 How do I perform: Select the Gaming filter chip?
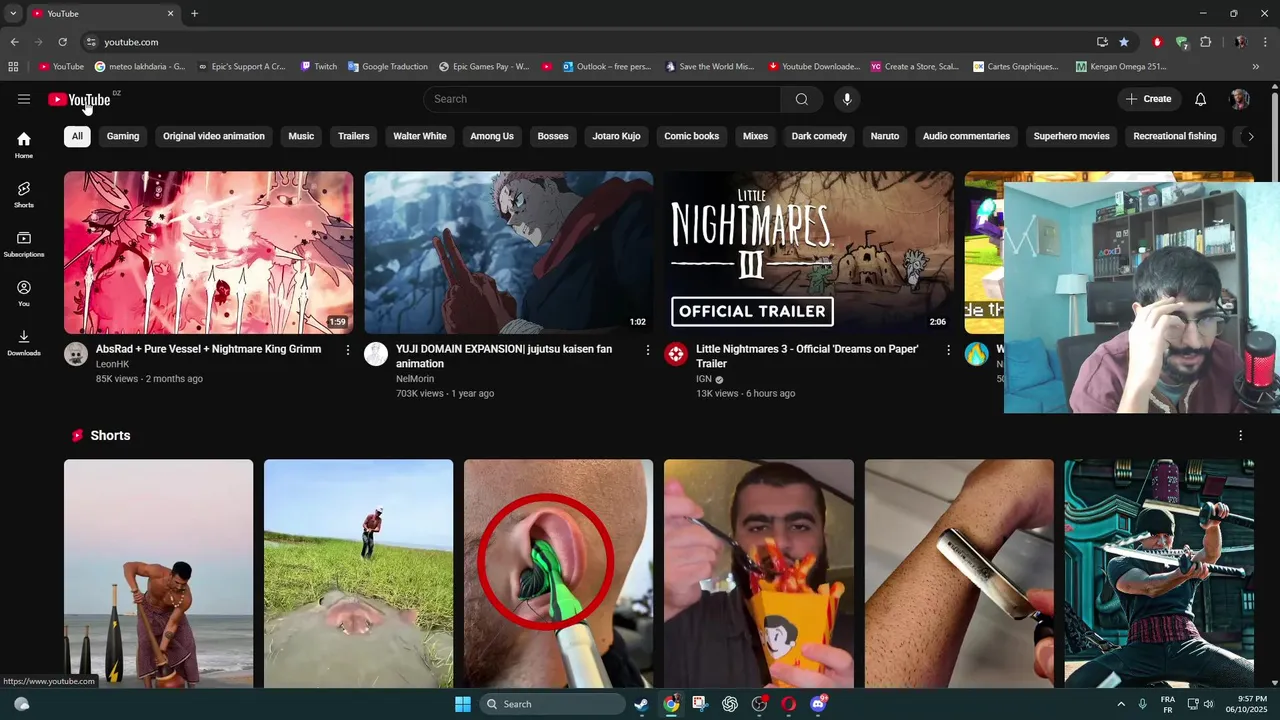(123, 136)
